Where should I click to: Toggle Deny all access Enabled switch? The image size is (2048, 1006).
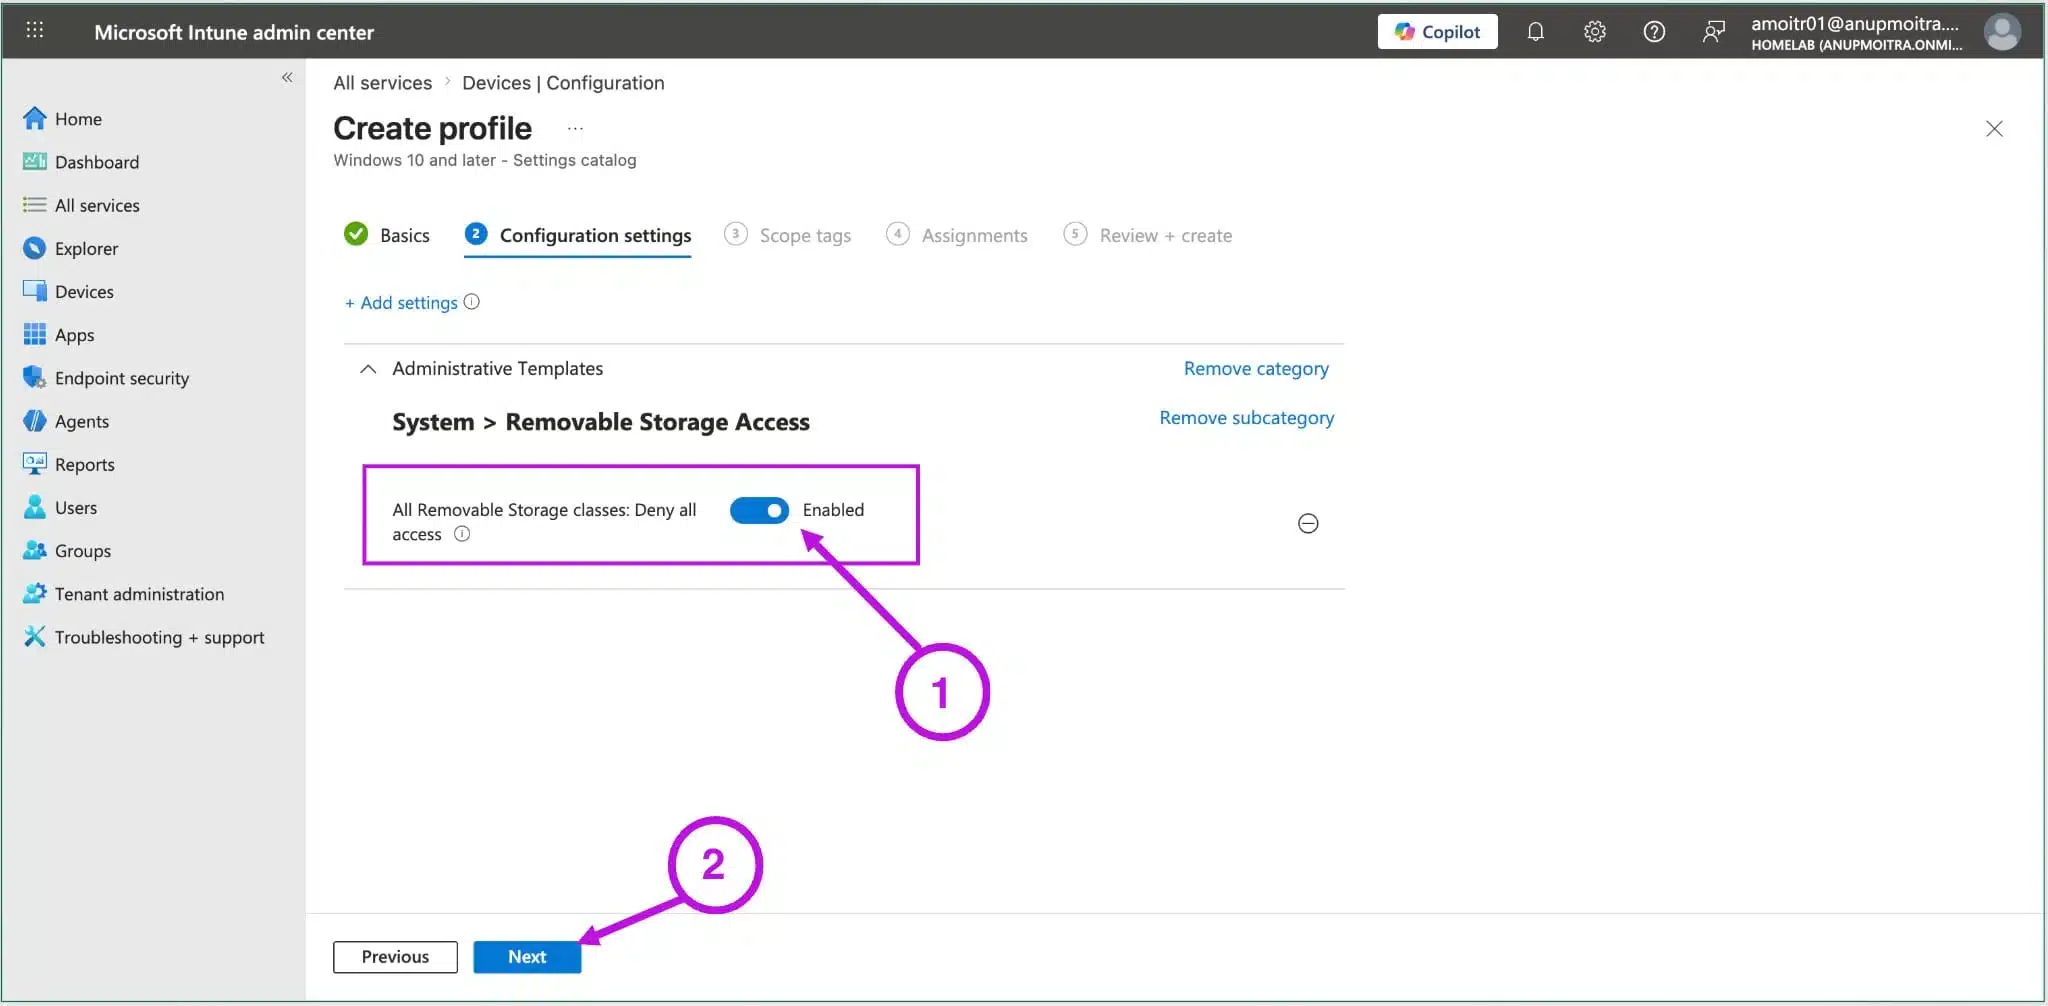point(759,510)
